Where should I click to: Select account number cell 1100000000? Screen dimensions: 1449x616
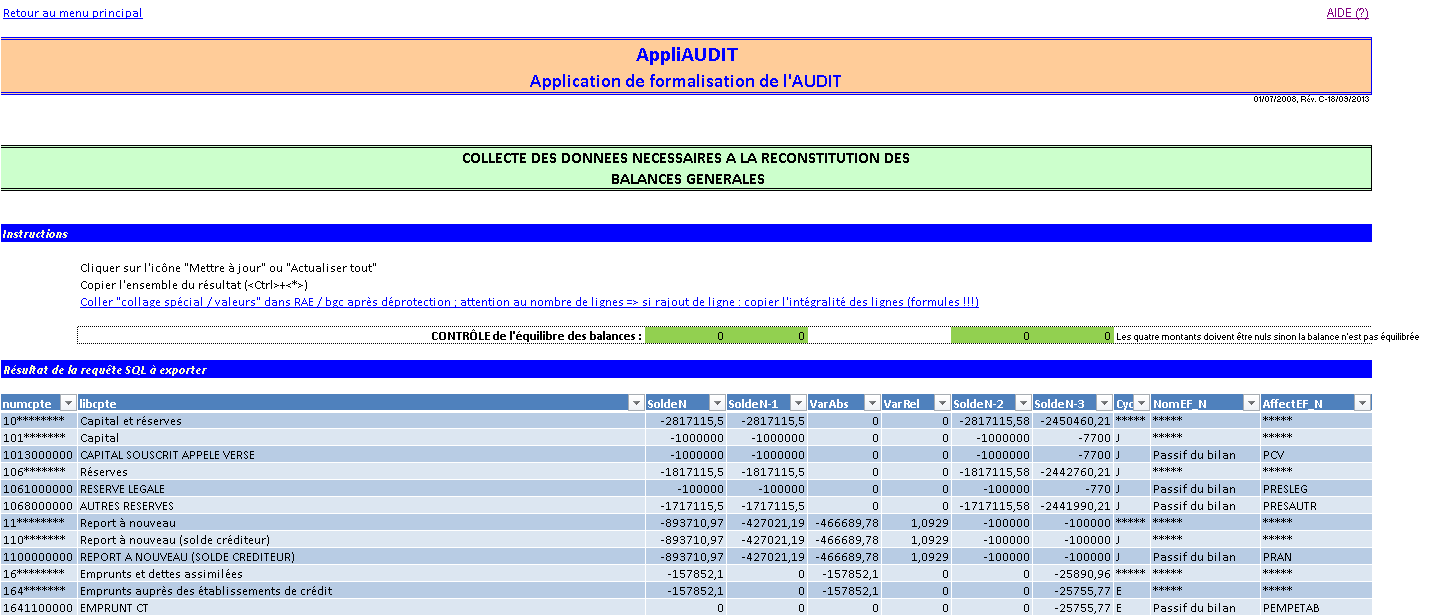[39, 557]
